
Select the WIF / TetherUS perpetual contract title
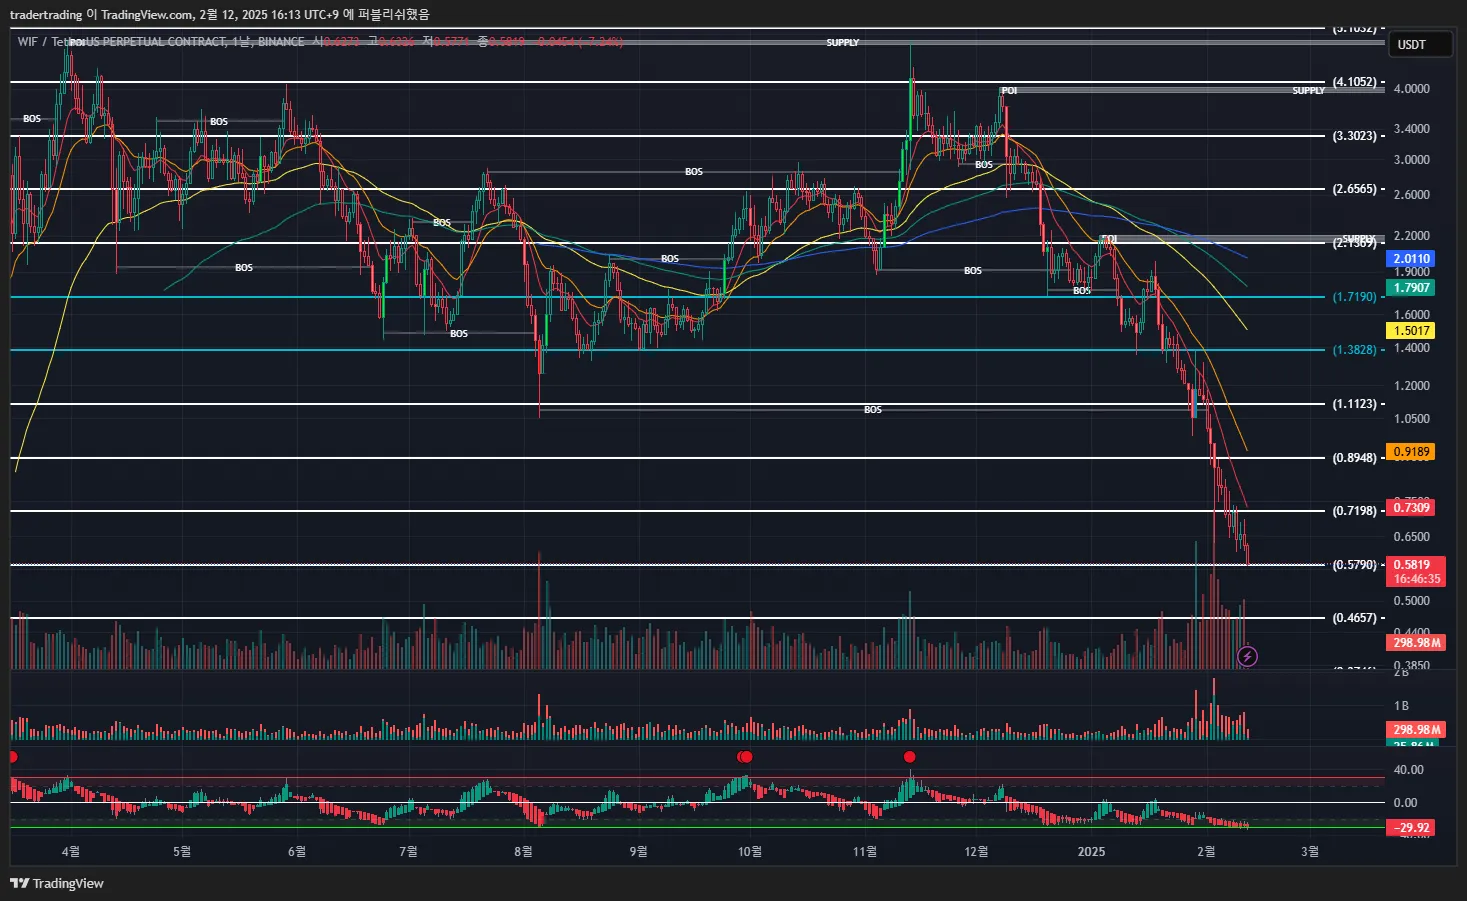coord(160,42)
